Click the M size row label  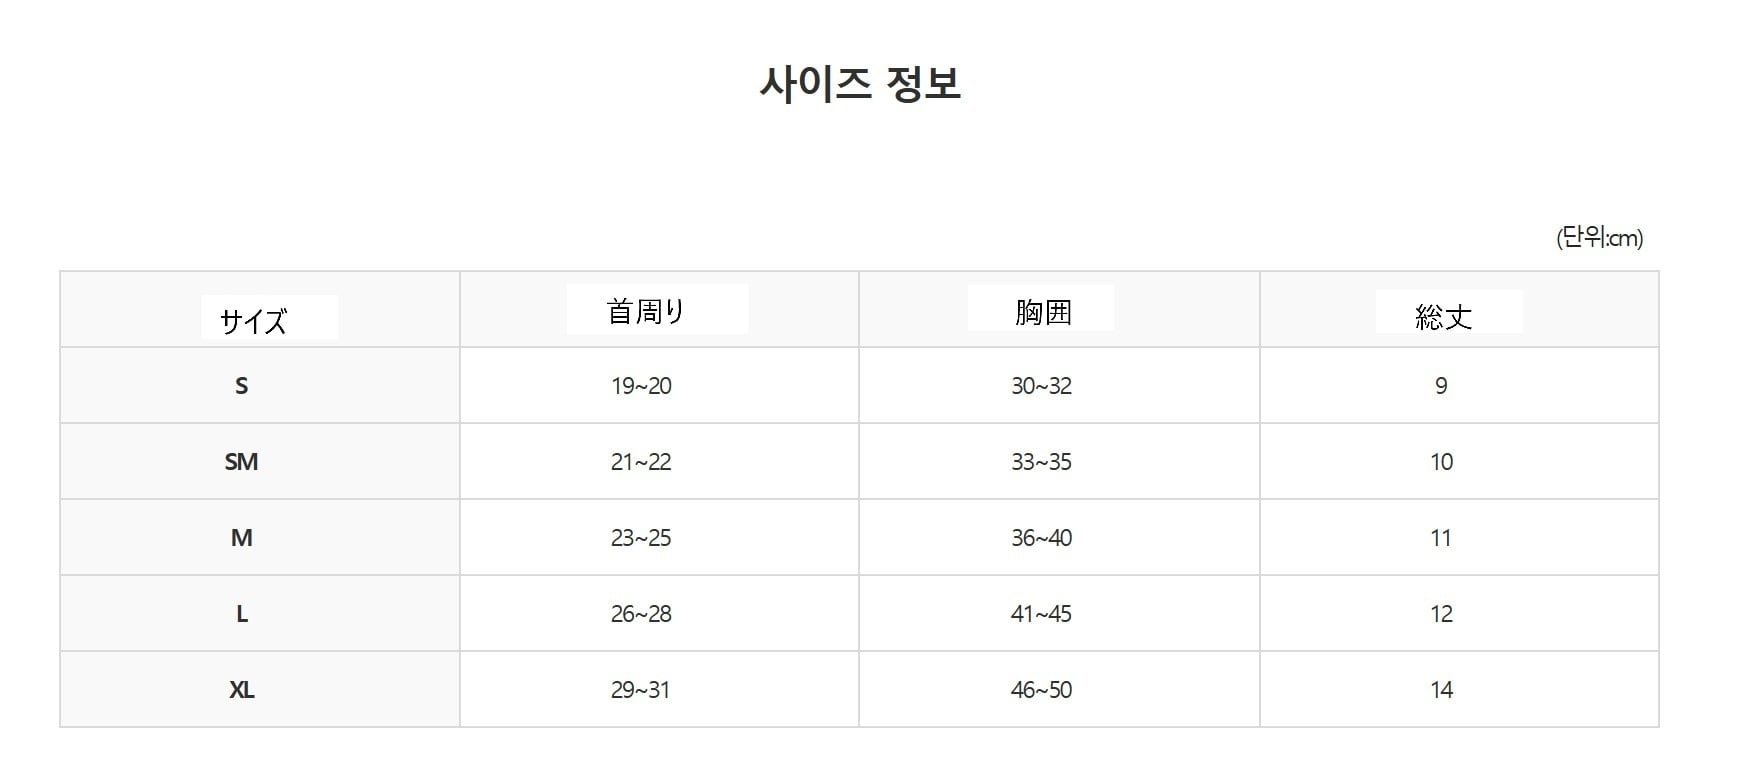[x=241, y=538]
